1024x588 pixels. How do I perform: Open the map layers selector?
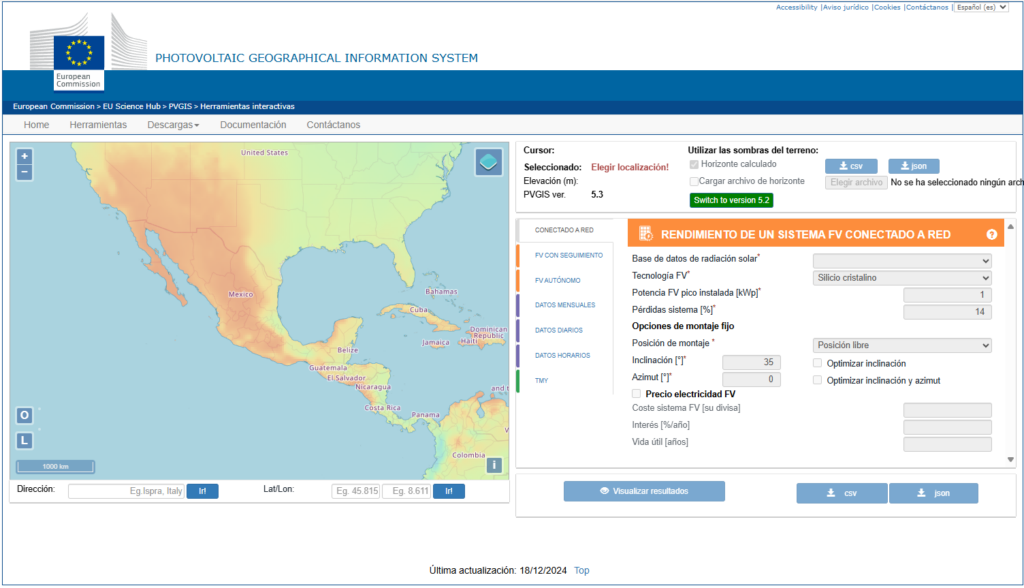(488, 162)
